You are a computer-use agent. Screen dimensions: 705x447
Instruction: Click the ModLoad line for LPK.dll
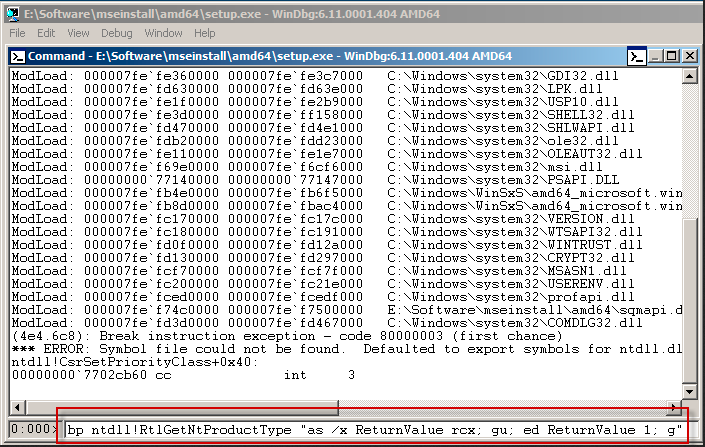[x=307, y=89]
